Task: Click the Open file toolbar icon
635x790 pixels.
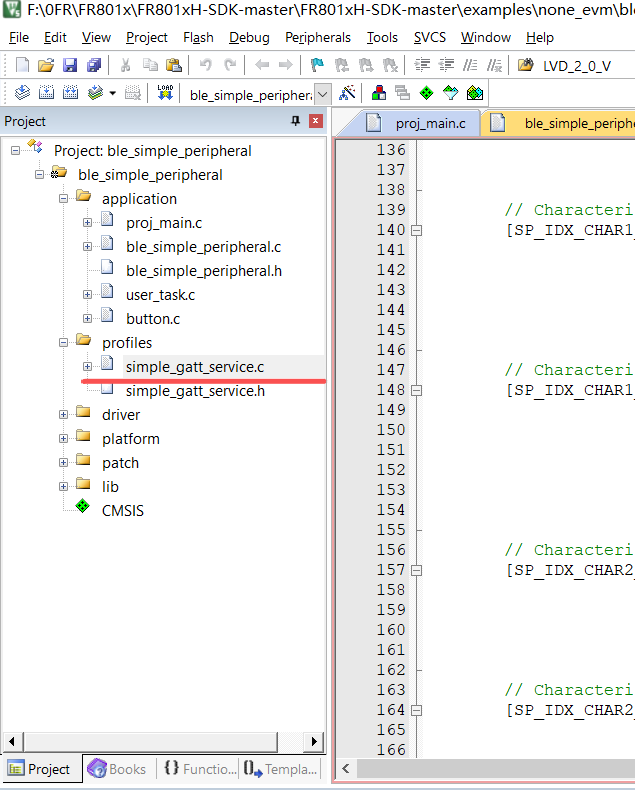Action: [x=46, y=65]
